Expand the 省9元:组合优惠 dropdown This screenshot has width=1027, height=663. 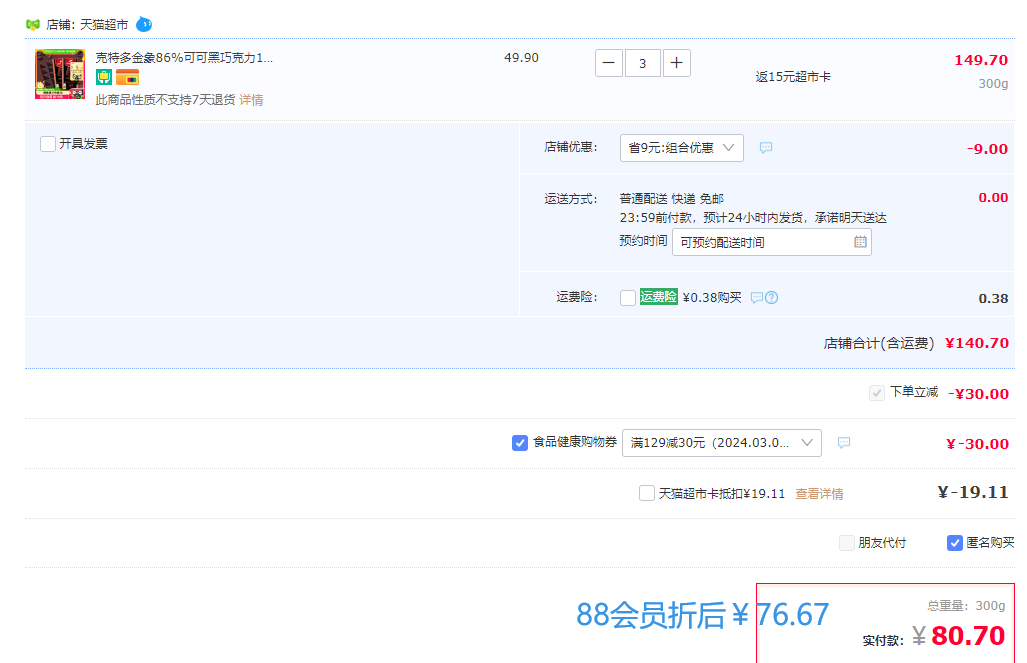[682, 148]
